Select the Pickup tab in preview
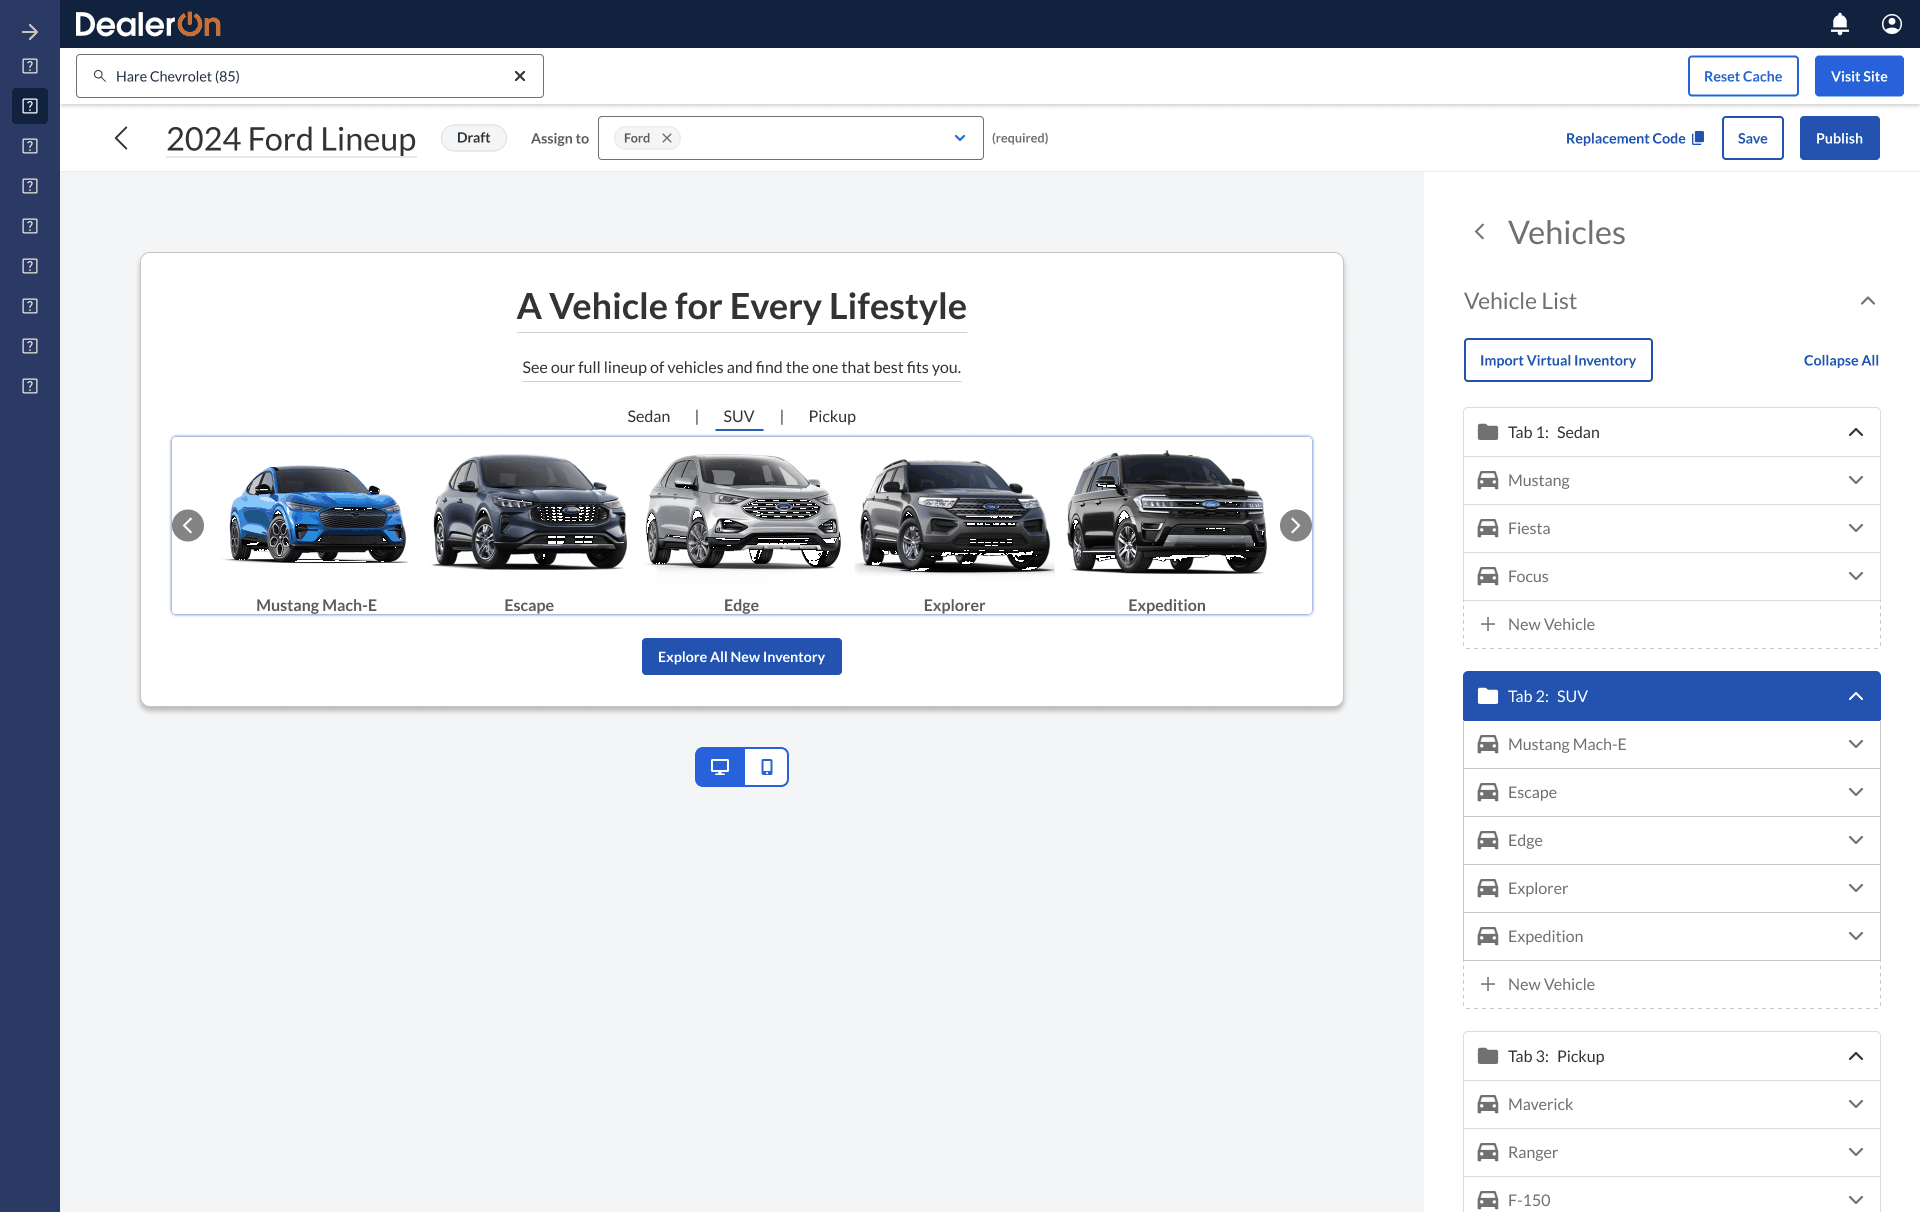Image resolution: width=1920 pixels, height=1212 pixels. (x=832, y=416)
